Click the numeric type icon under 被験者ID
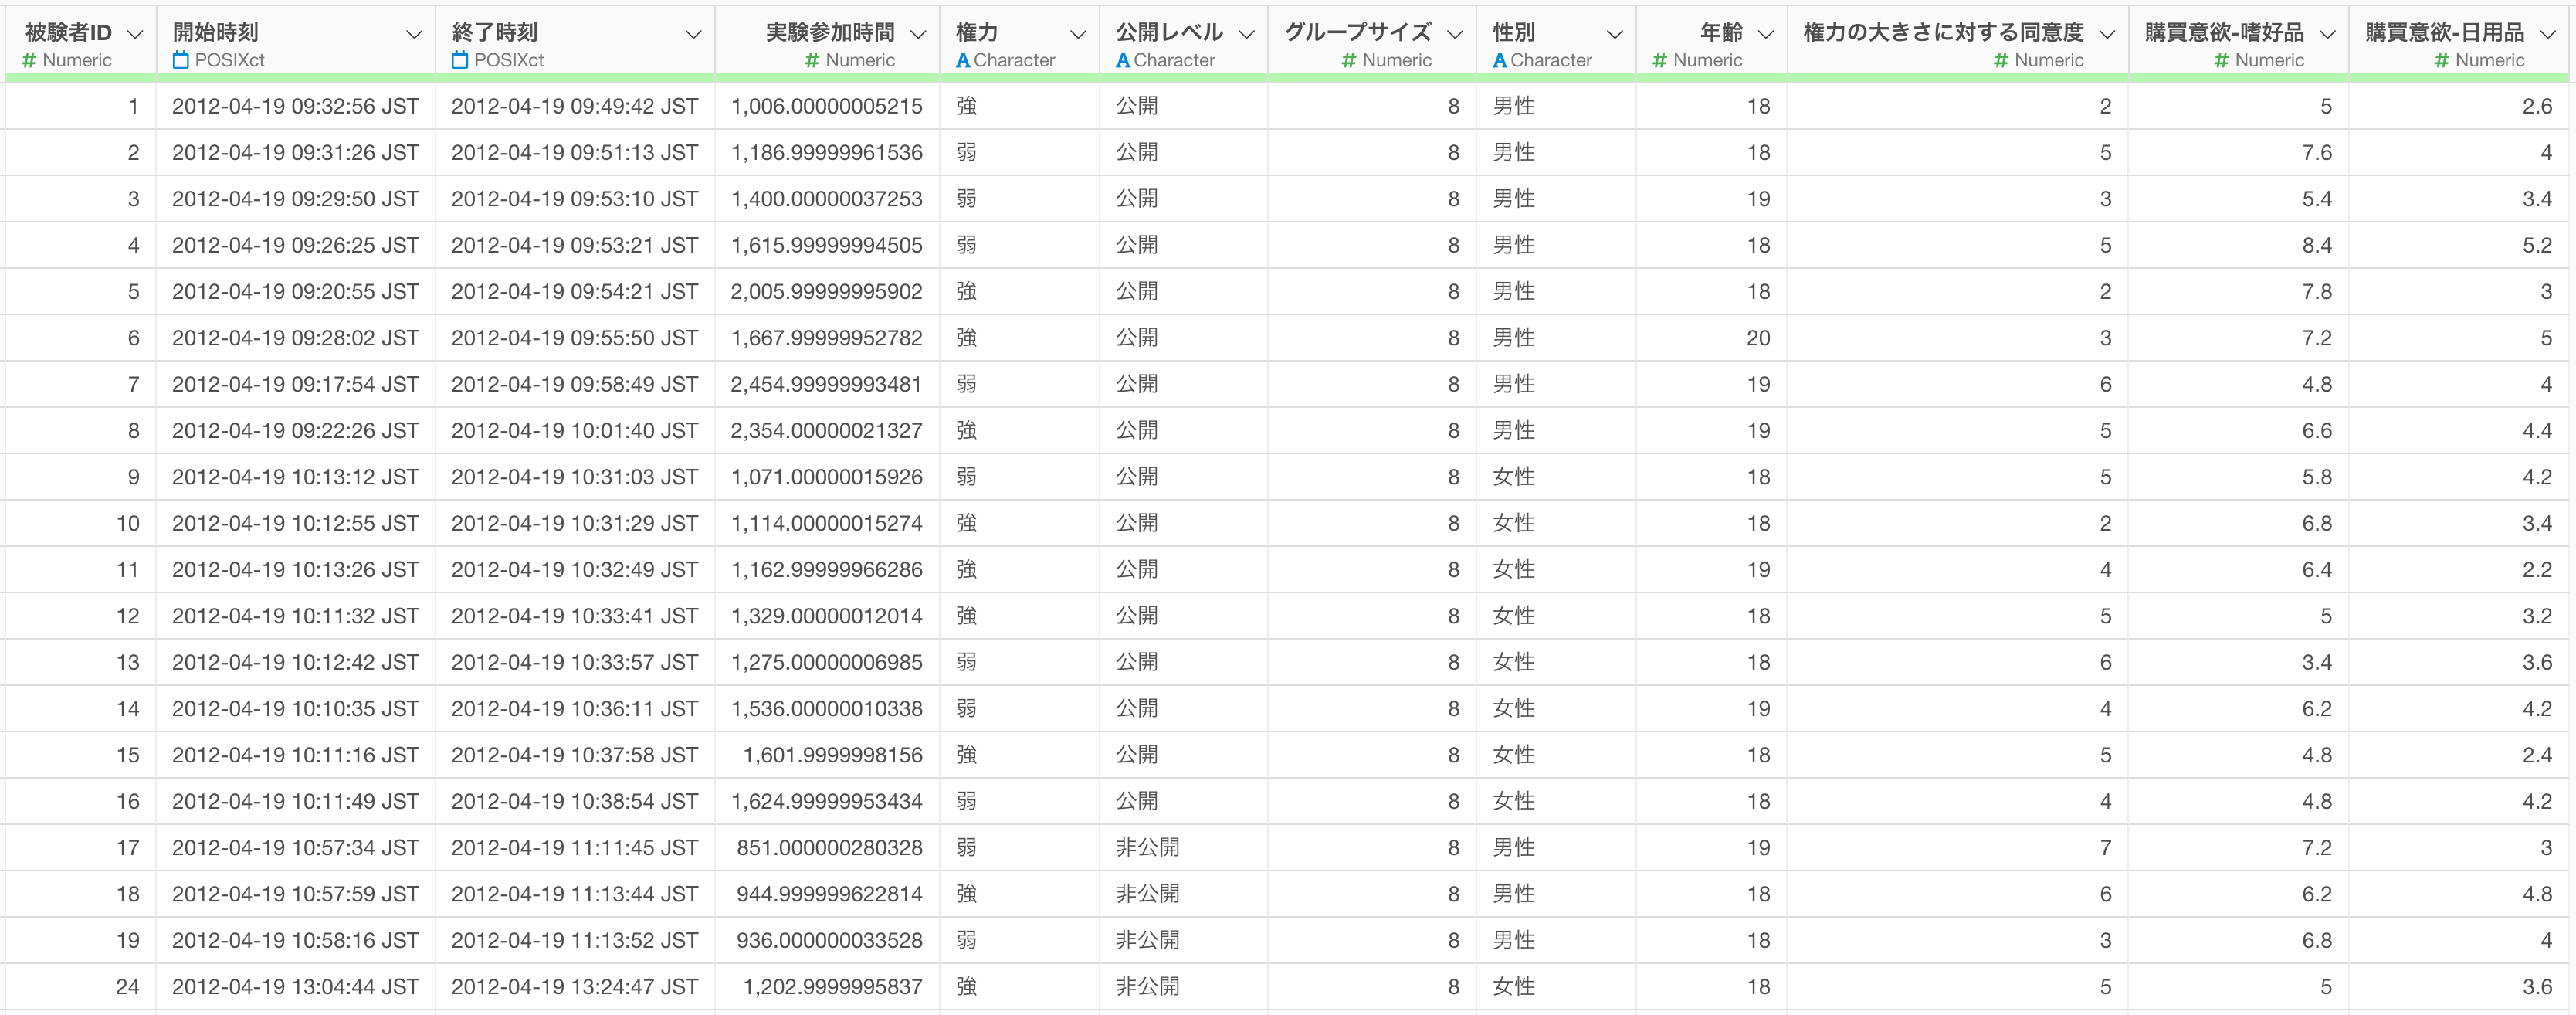This screenshot has width=2576, height=1015. tap(29, 60)
